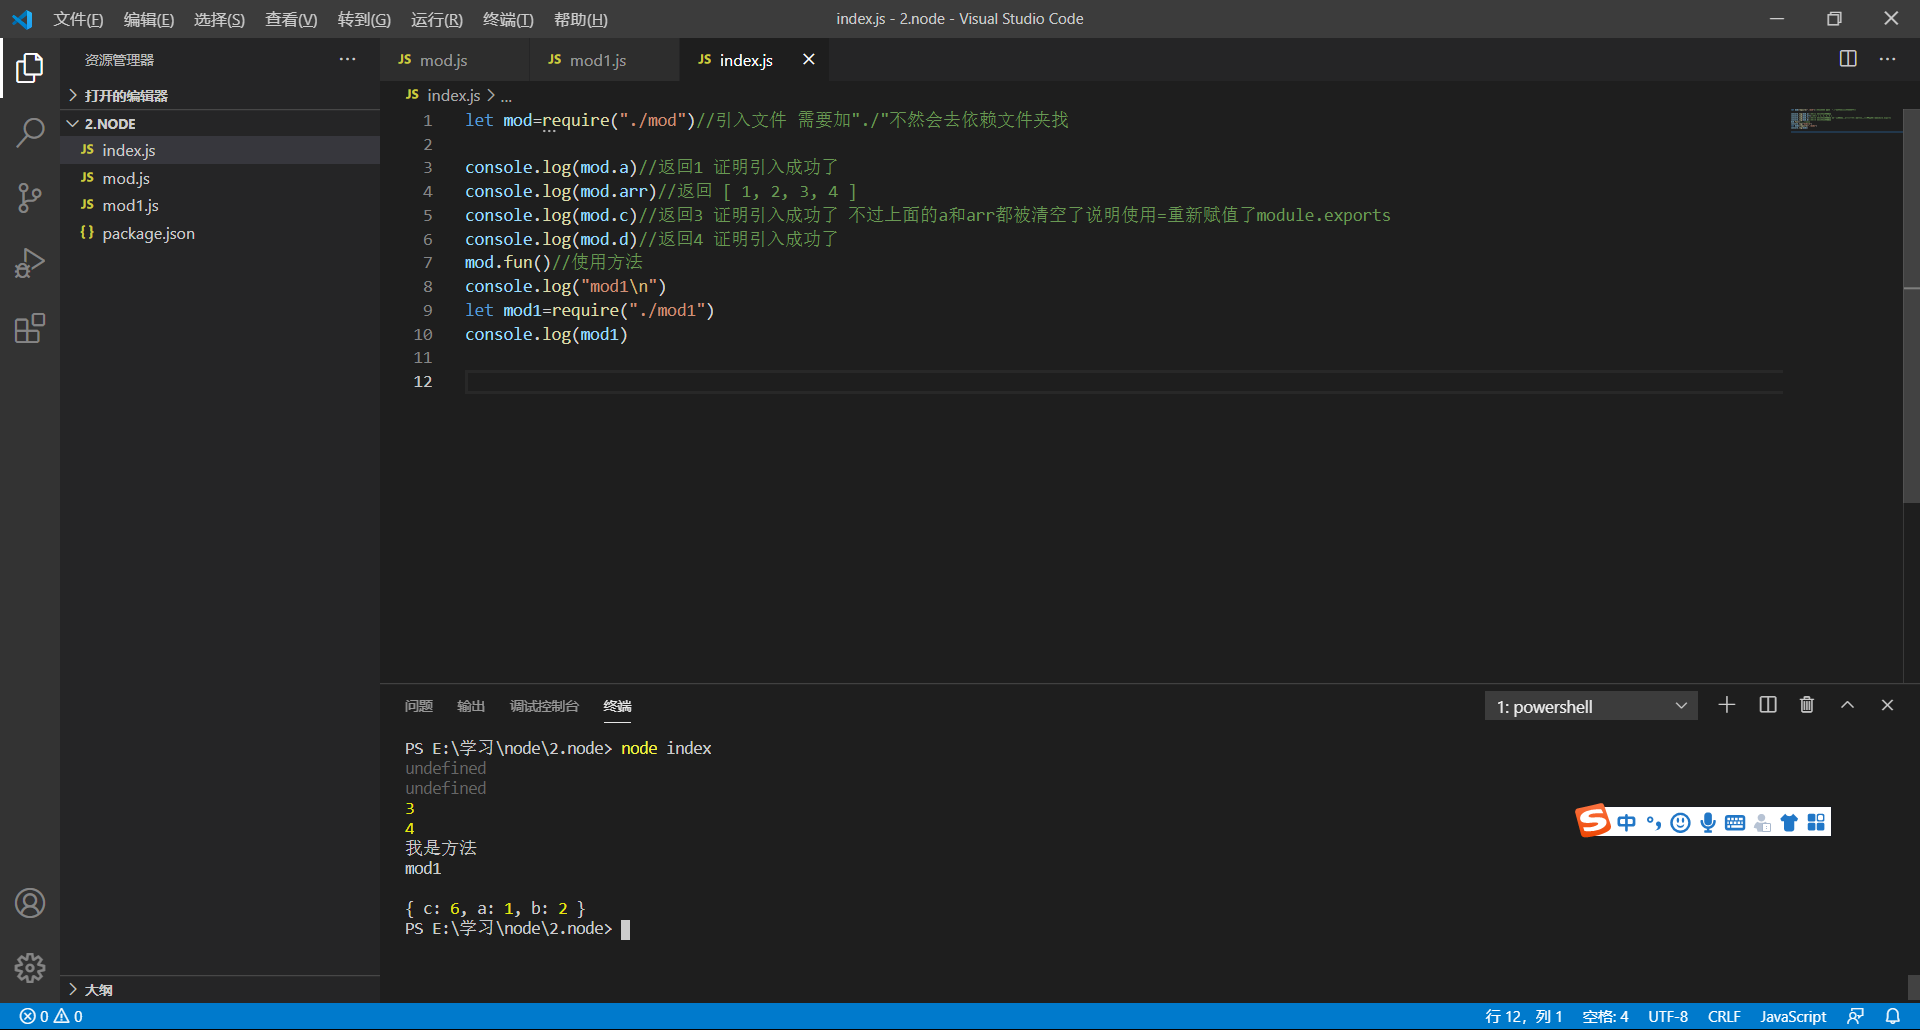The width and height of the screenshot is (1920, 1030).
Task: Select the 终端 panel tab
Action: click(x=618, y=706)
